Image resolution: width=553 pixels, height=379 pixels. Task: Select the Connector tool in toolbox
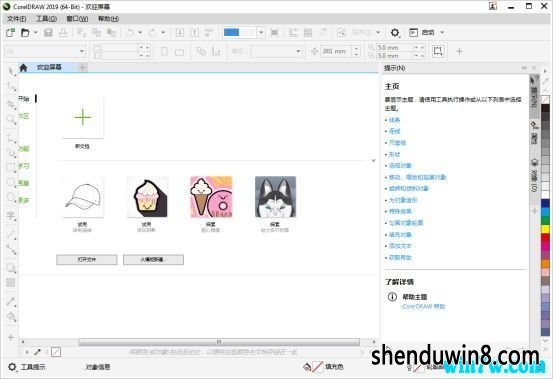point(11,249)
